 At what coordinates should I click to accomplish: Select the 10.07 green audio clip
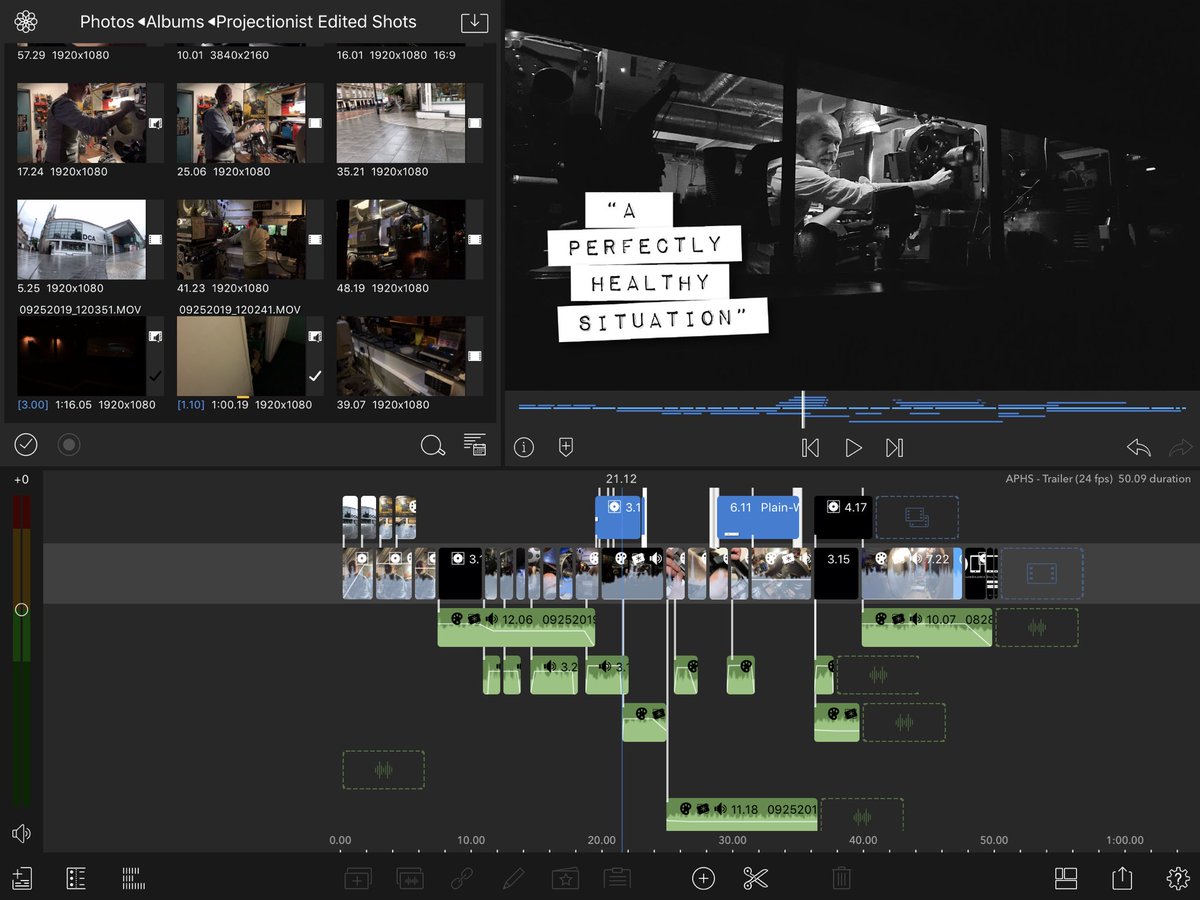tap(927, 627)
